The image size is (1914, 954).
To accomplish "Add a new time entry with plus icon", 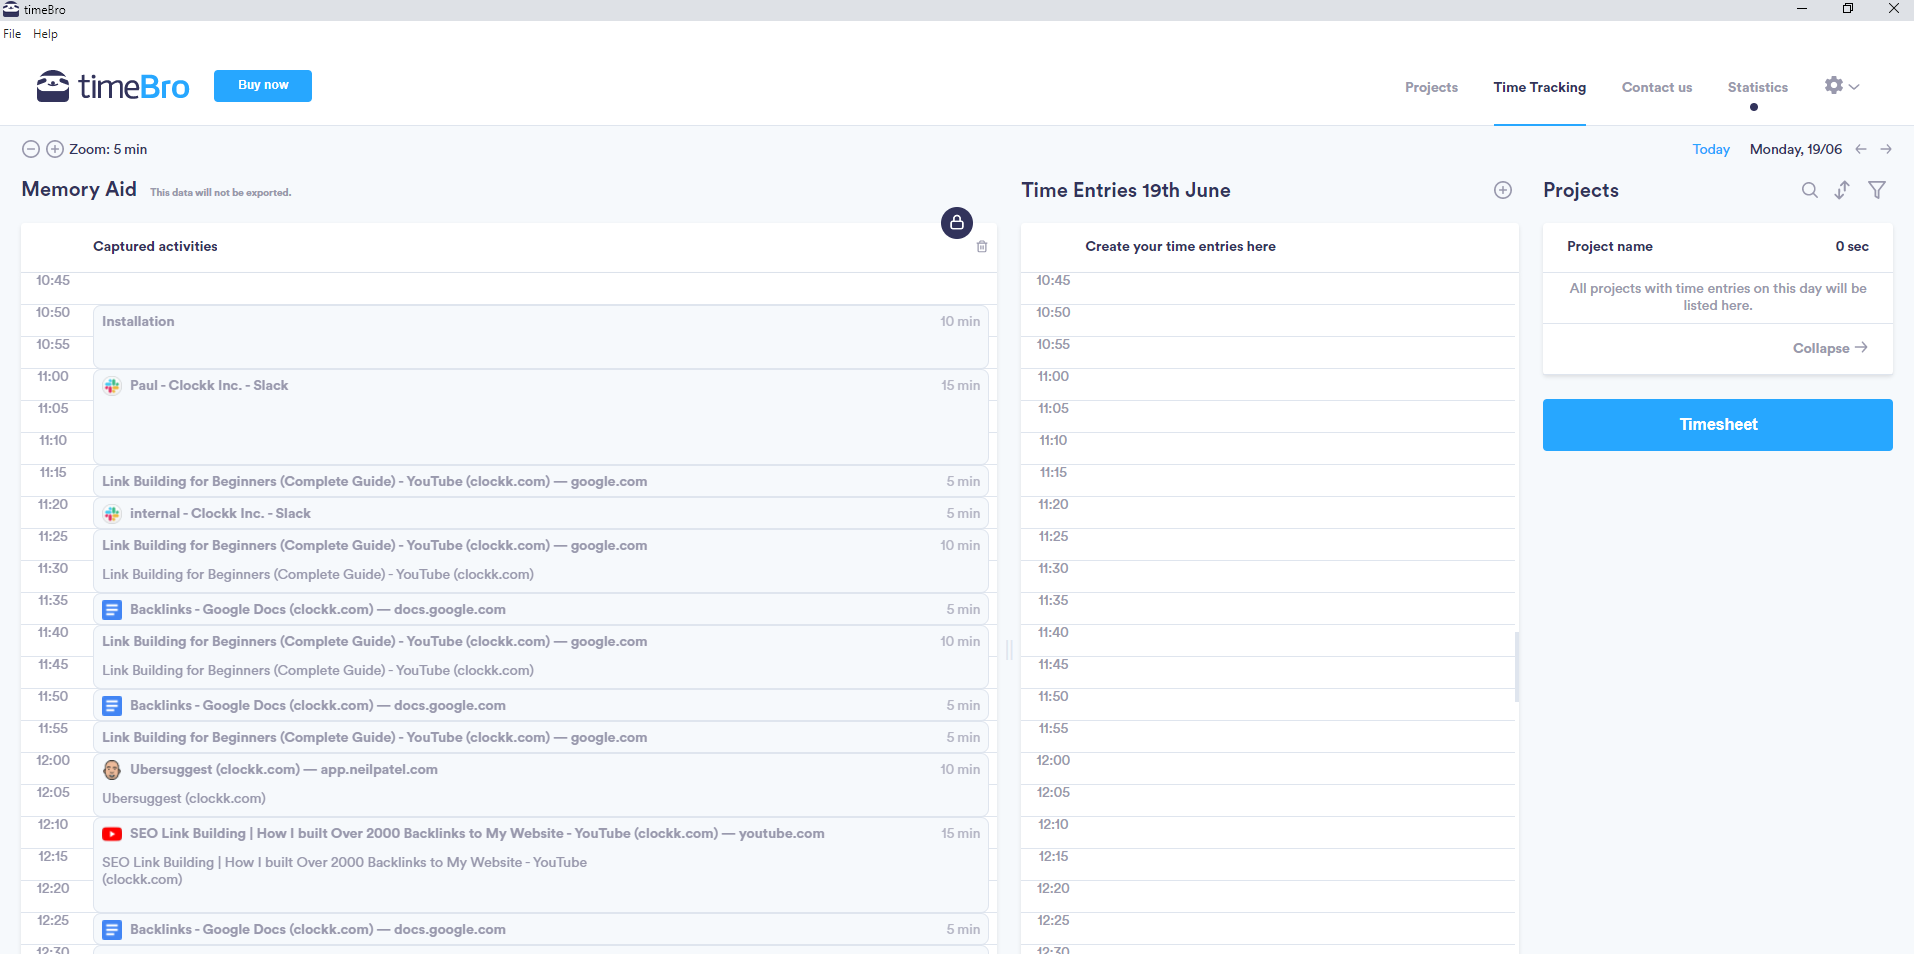I will click(x=1503, y=190).
